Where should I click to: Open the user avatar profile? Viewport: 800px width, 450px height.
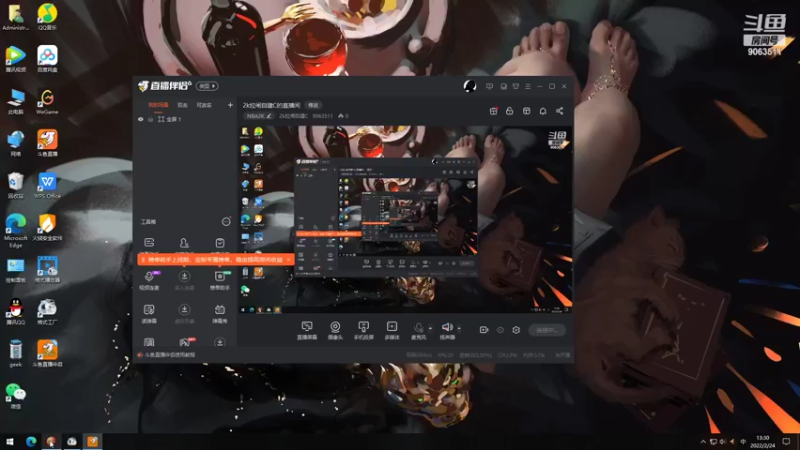469,86
